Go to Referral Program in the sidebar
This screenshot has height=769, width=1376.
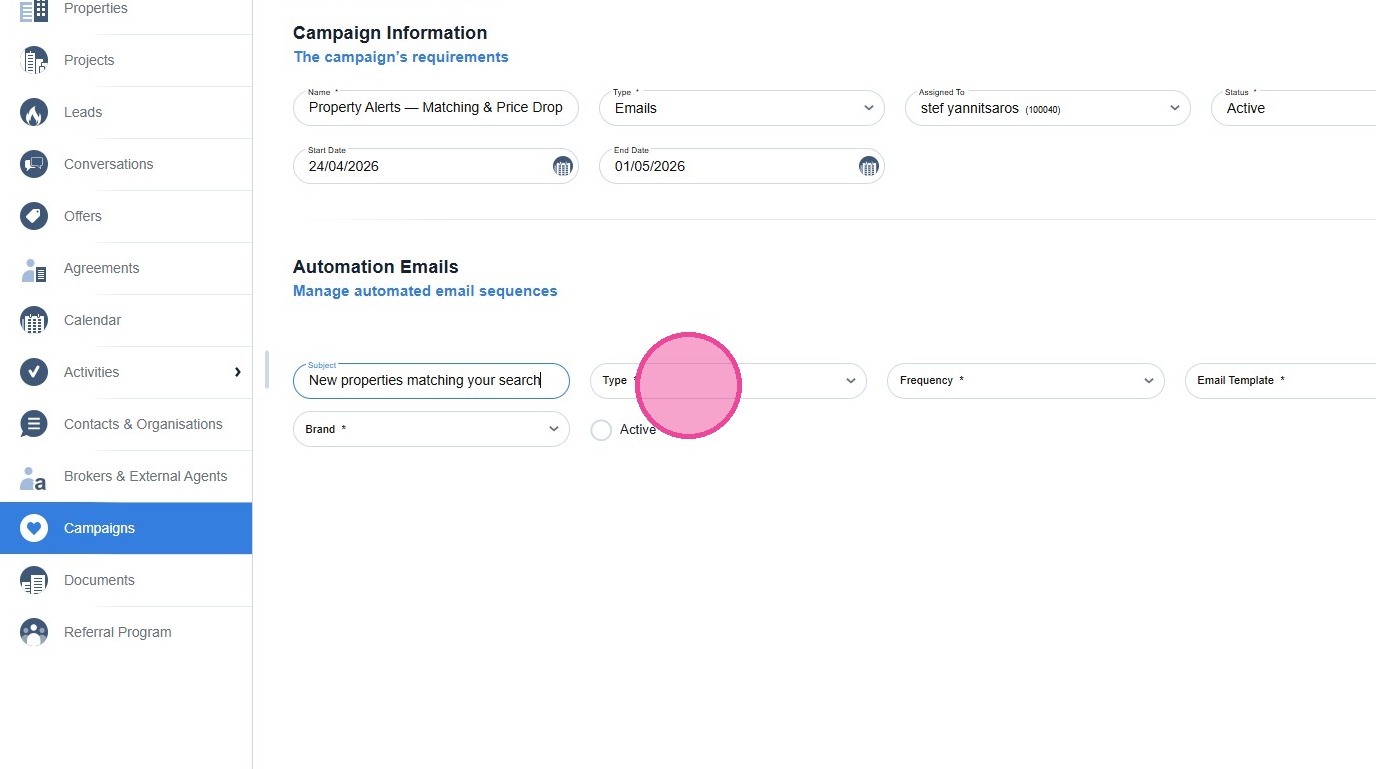[126, 632]
